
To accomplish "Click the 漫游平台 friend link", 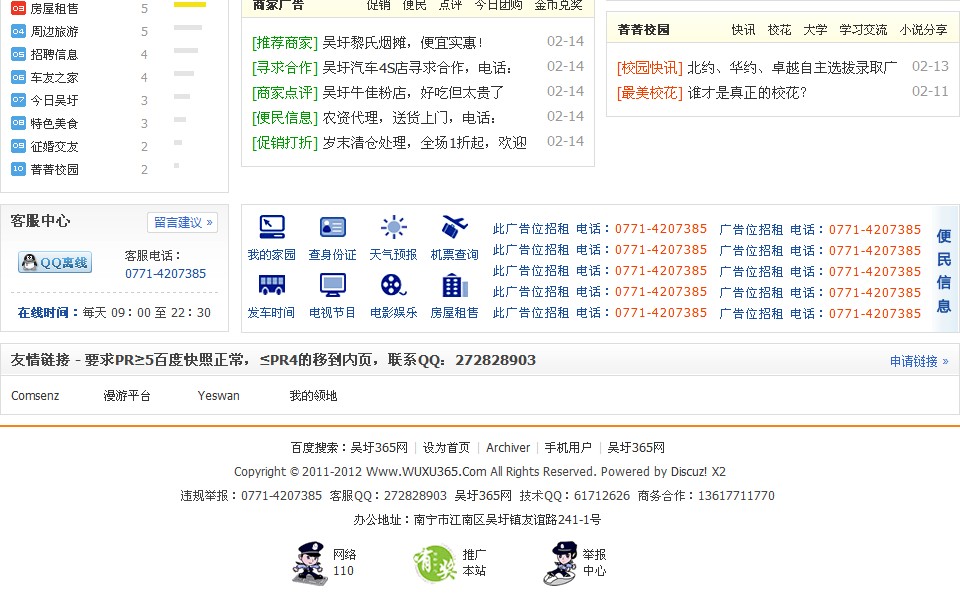I will (x=127, y=395).
